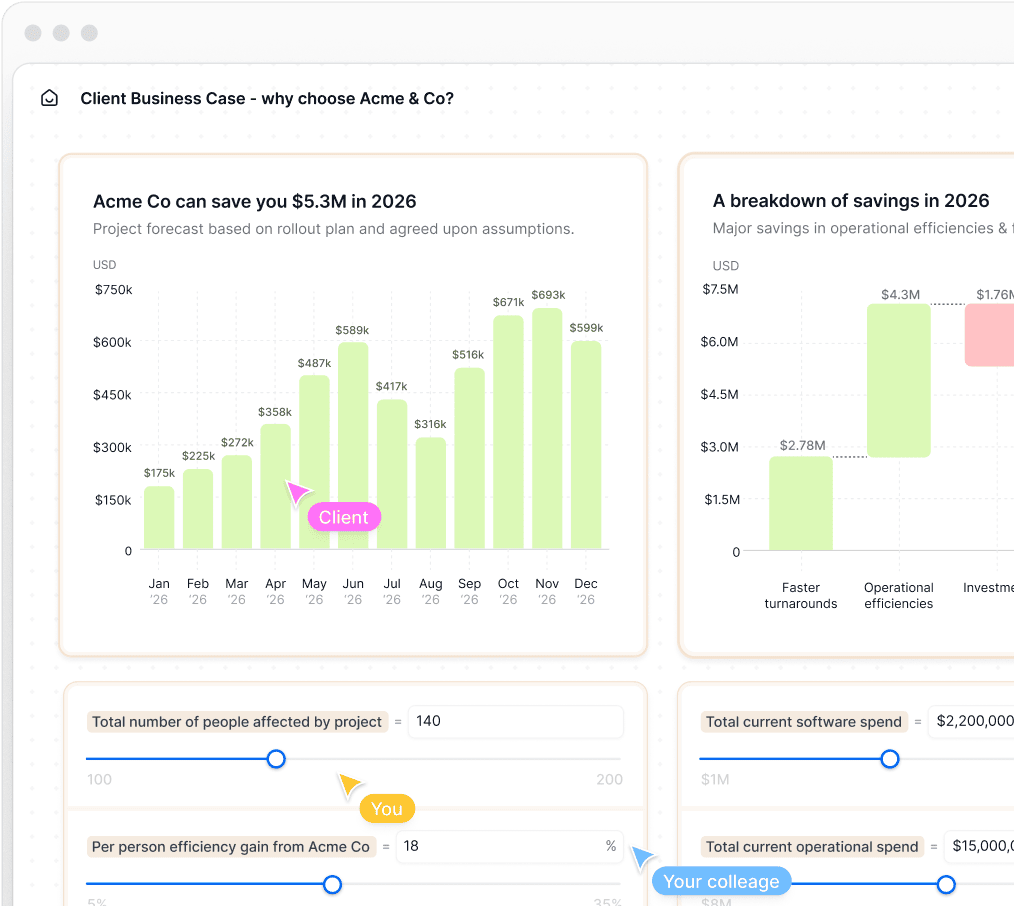Select the tallest November bar showing $693k
Image resolution: width=1014 pixels, height=906 pixels.
click(546, 430)
